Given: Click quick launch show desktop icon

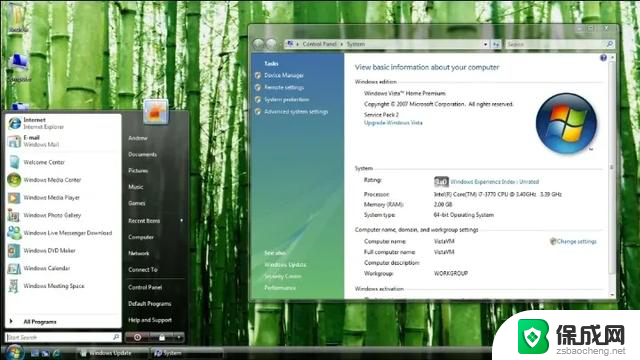Looking at the screenshot, I should point(35,353).
